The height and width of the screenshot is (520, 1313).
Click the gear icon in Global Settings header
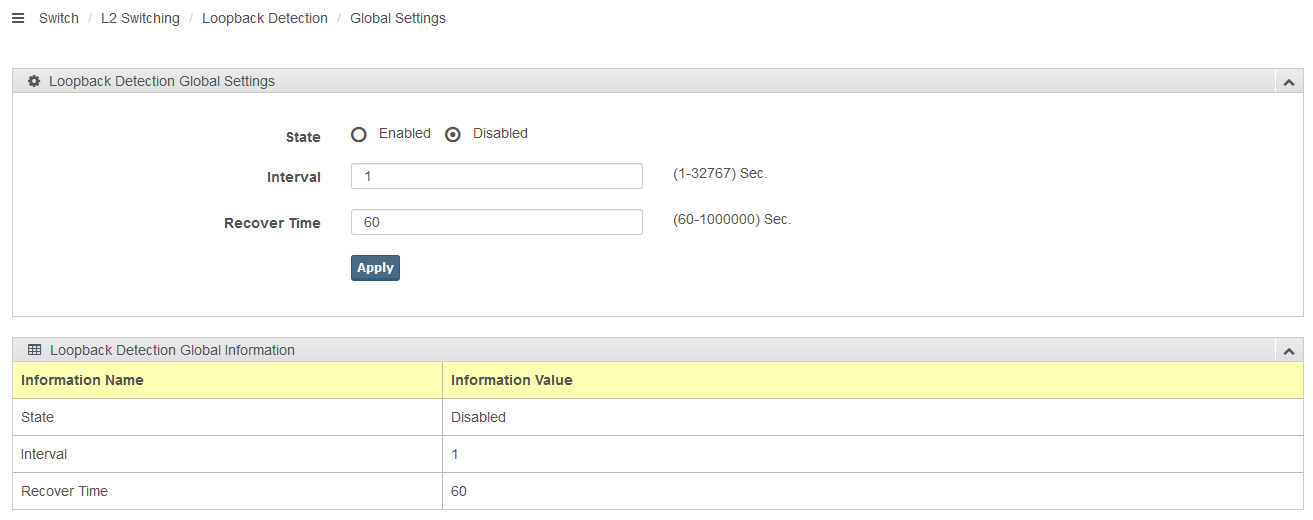pos(34,81)
